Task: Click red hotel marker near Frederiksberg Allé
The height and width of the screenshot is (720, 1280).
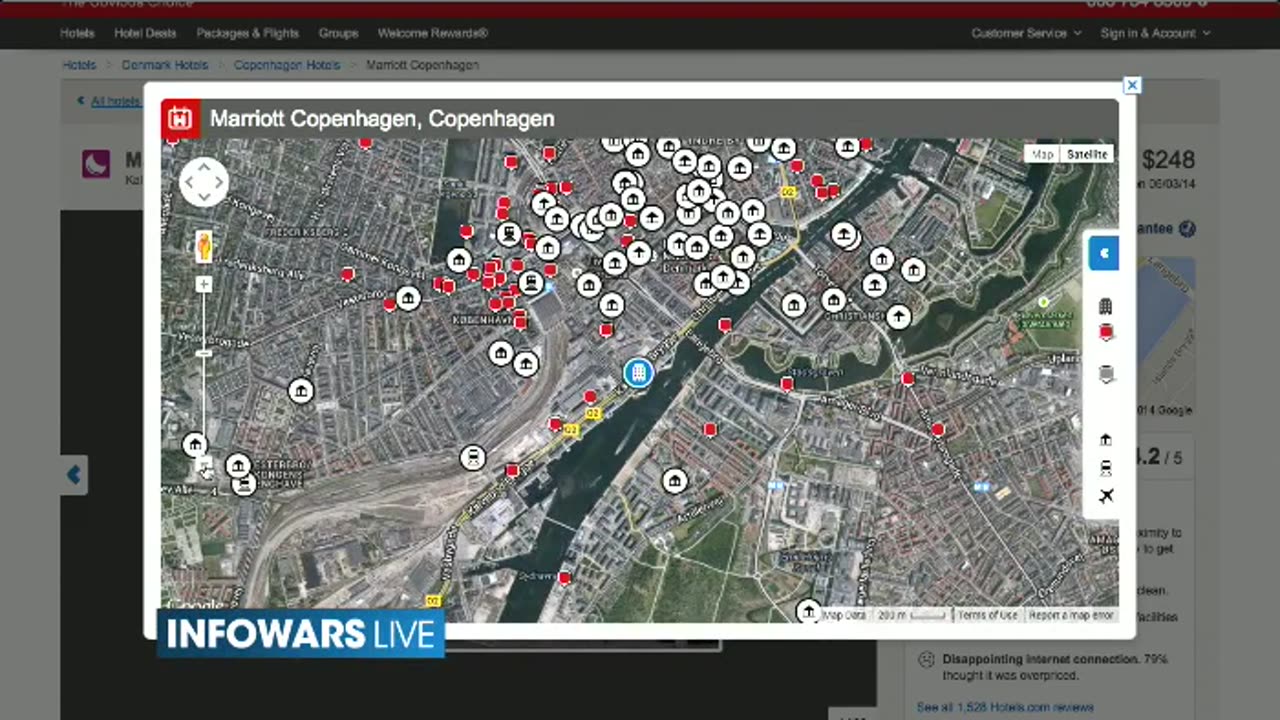Action: click(x=347, y=274)
